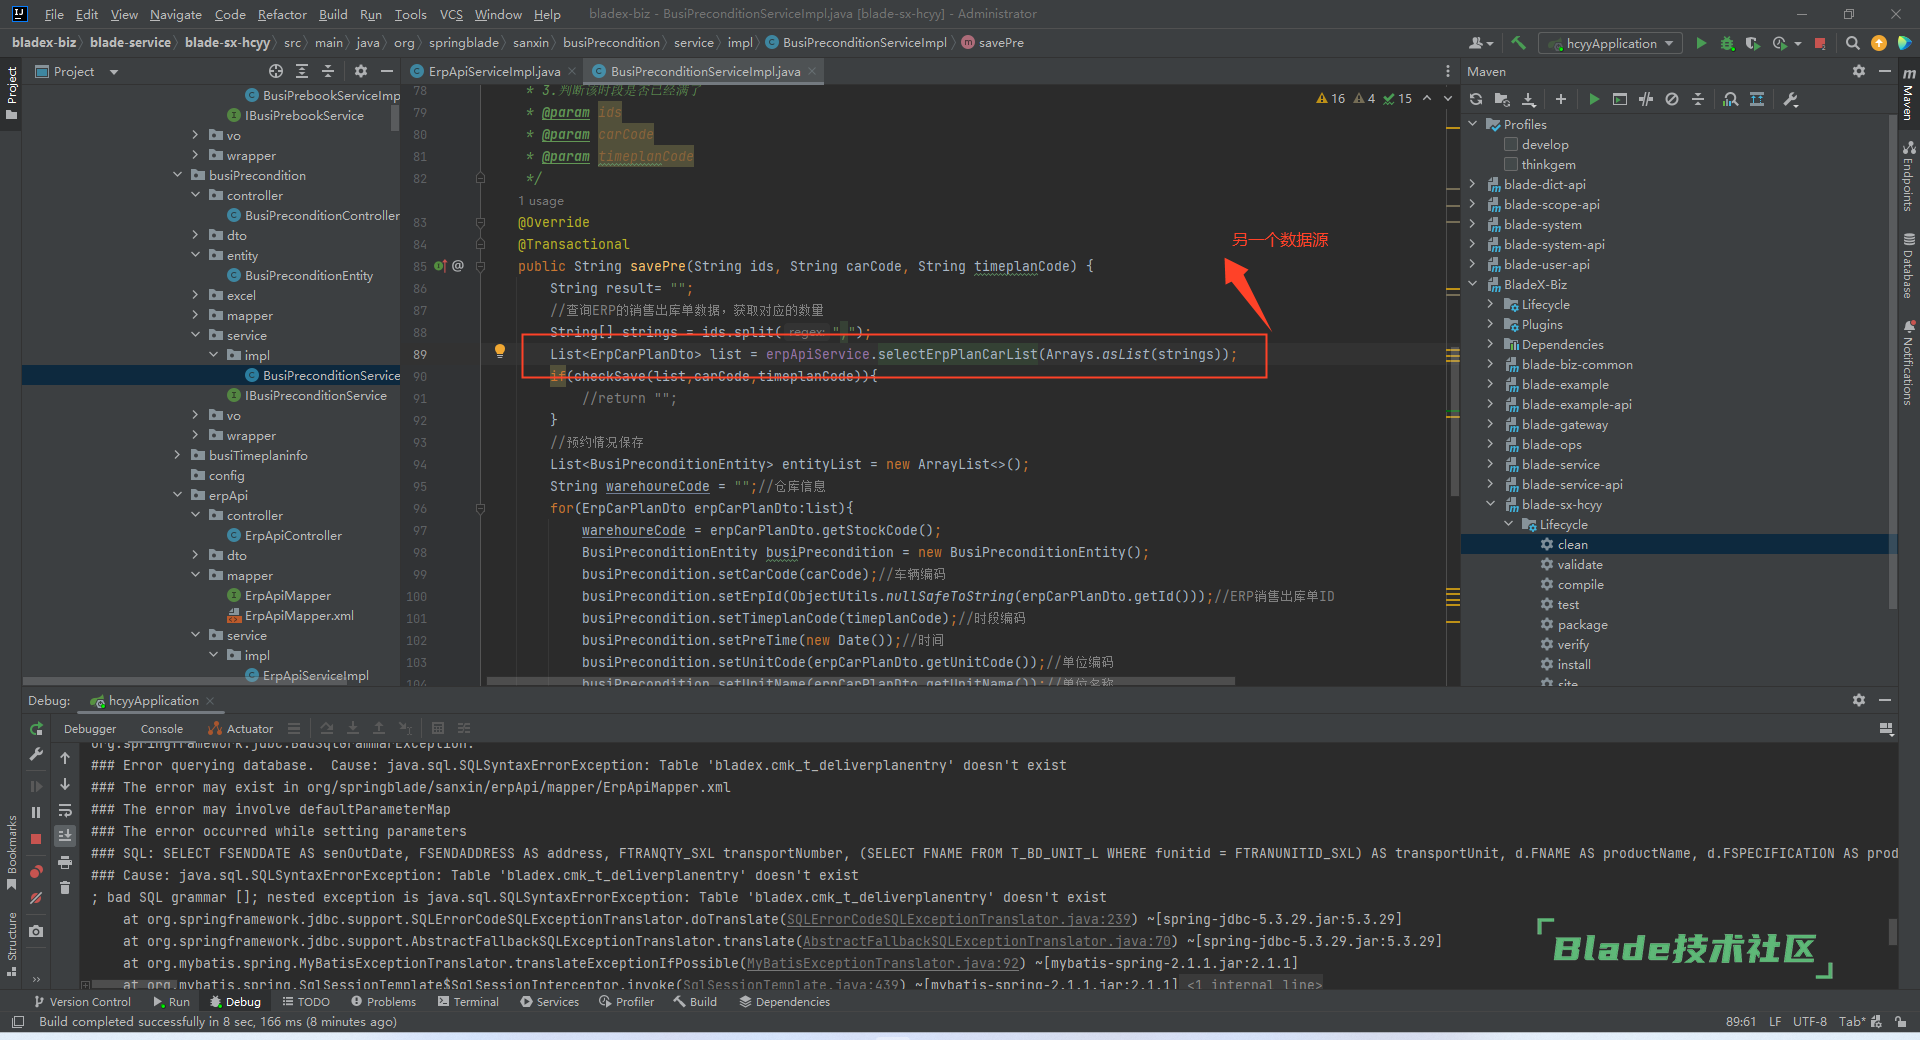The width and height of the screenshot is (1920, 1040).
Task: Print the console output
Action: pyautogui.click(x=65, y=862)
